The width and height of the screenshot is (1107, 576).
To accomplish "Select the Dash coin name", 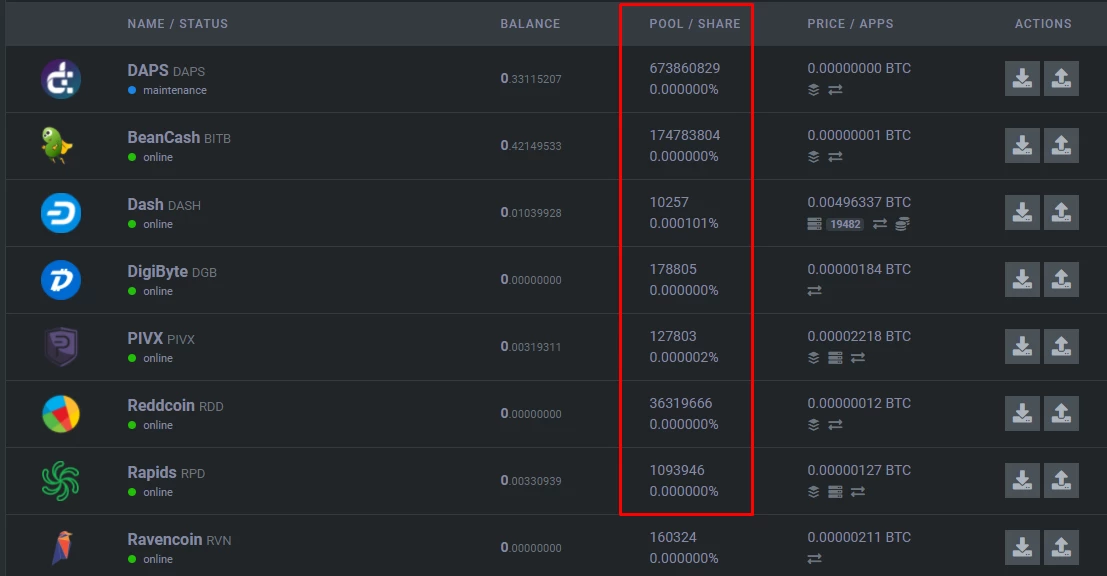I will point(145,205).
